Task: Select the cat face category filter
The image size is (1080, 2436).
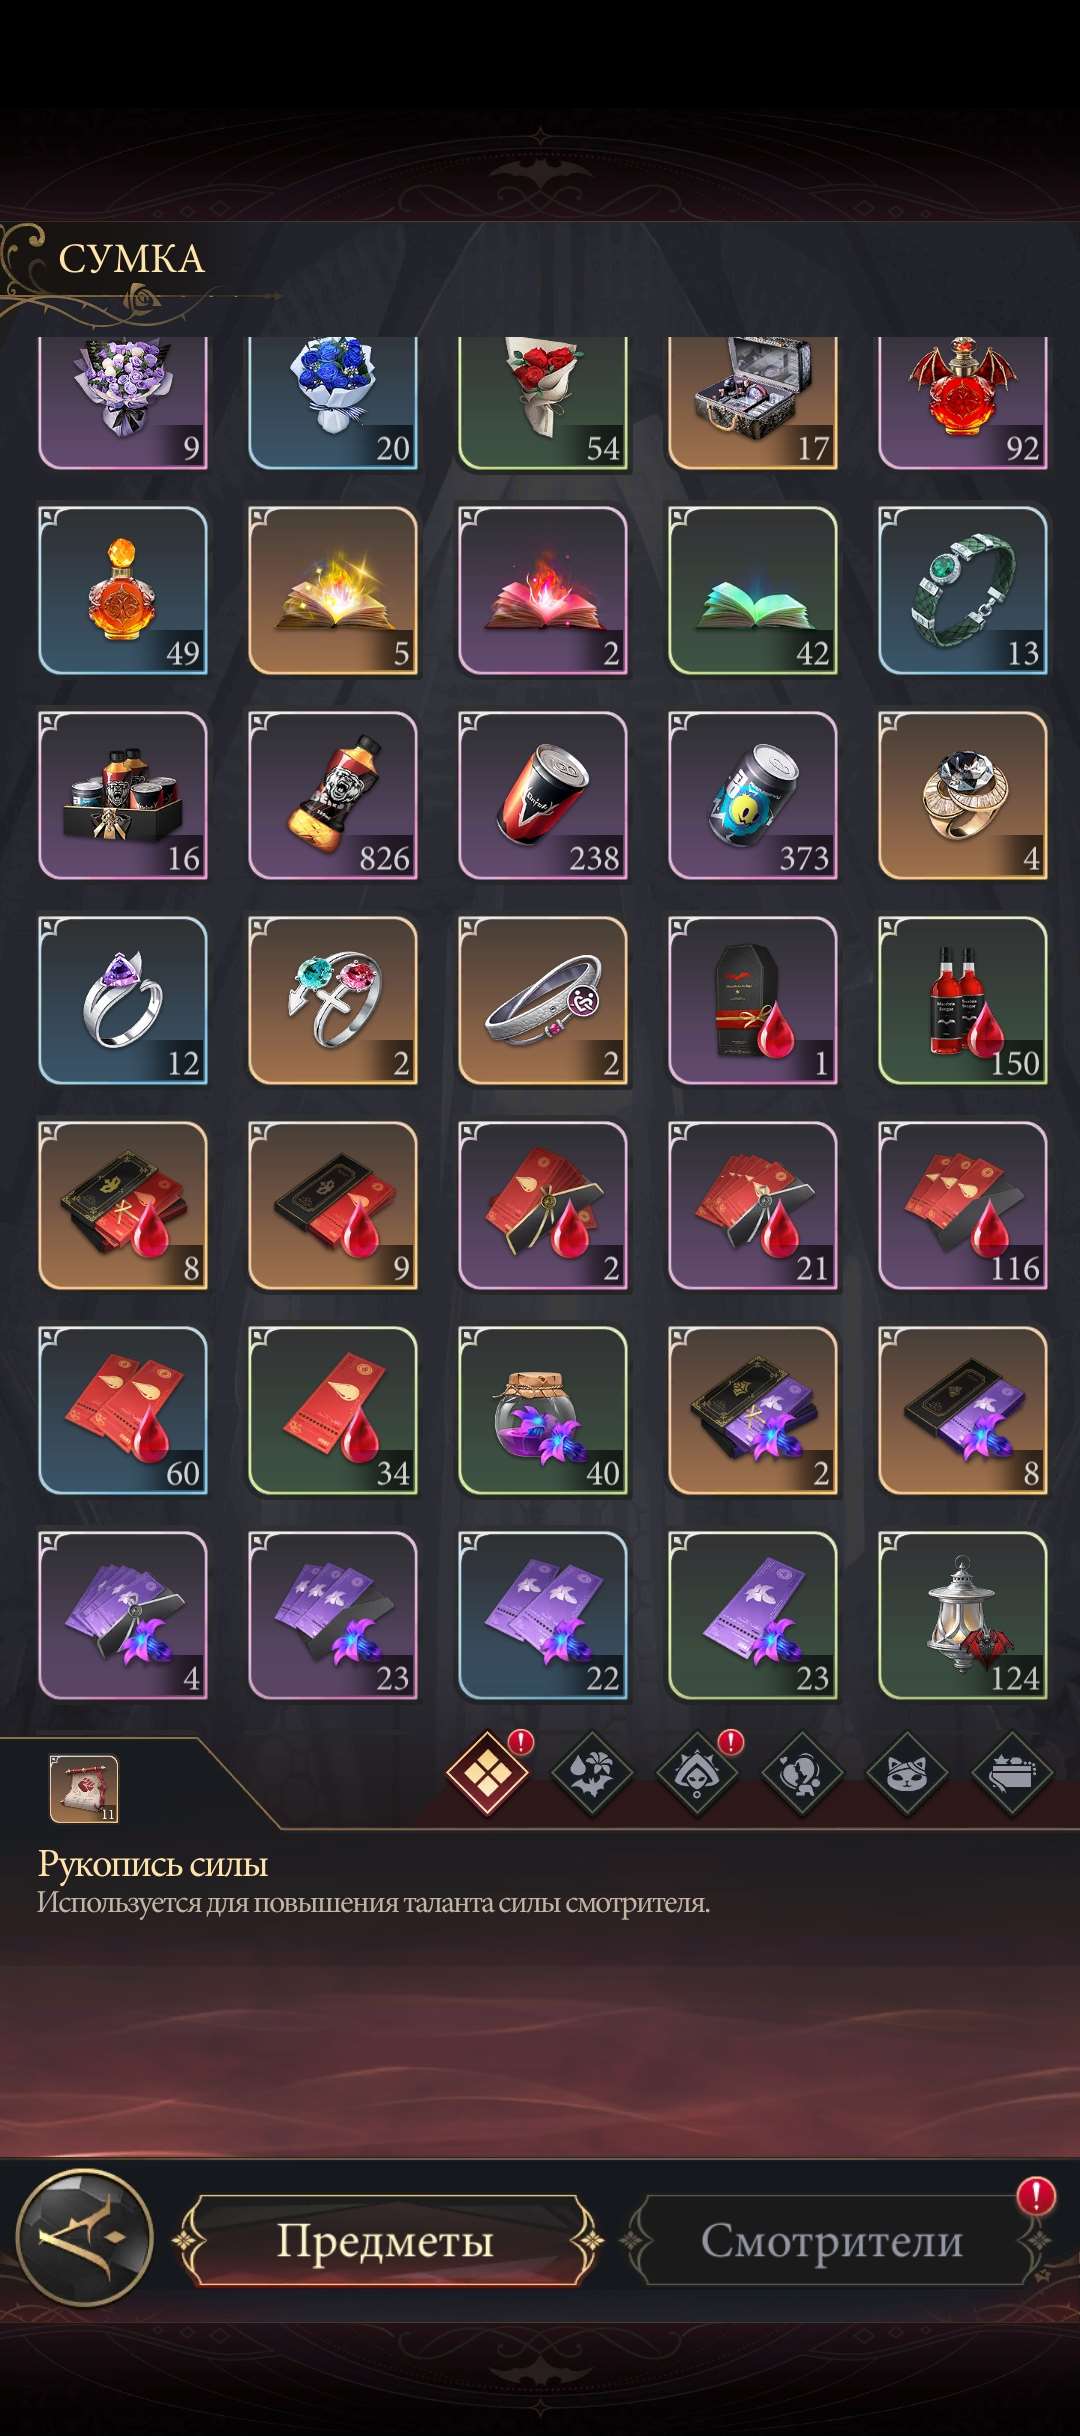Action: tap(906, 1774)
